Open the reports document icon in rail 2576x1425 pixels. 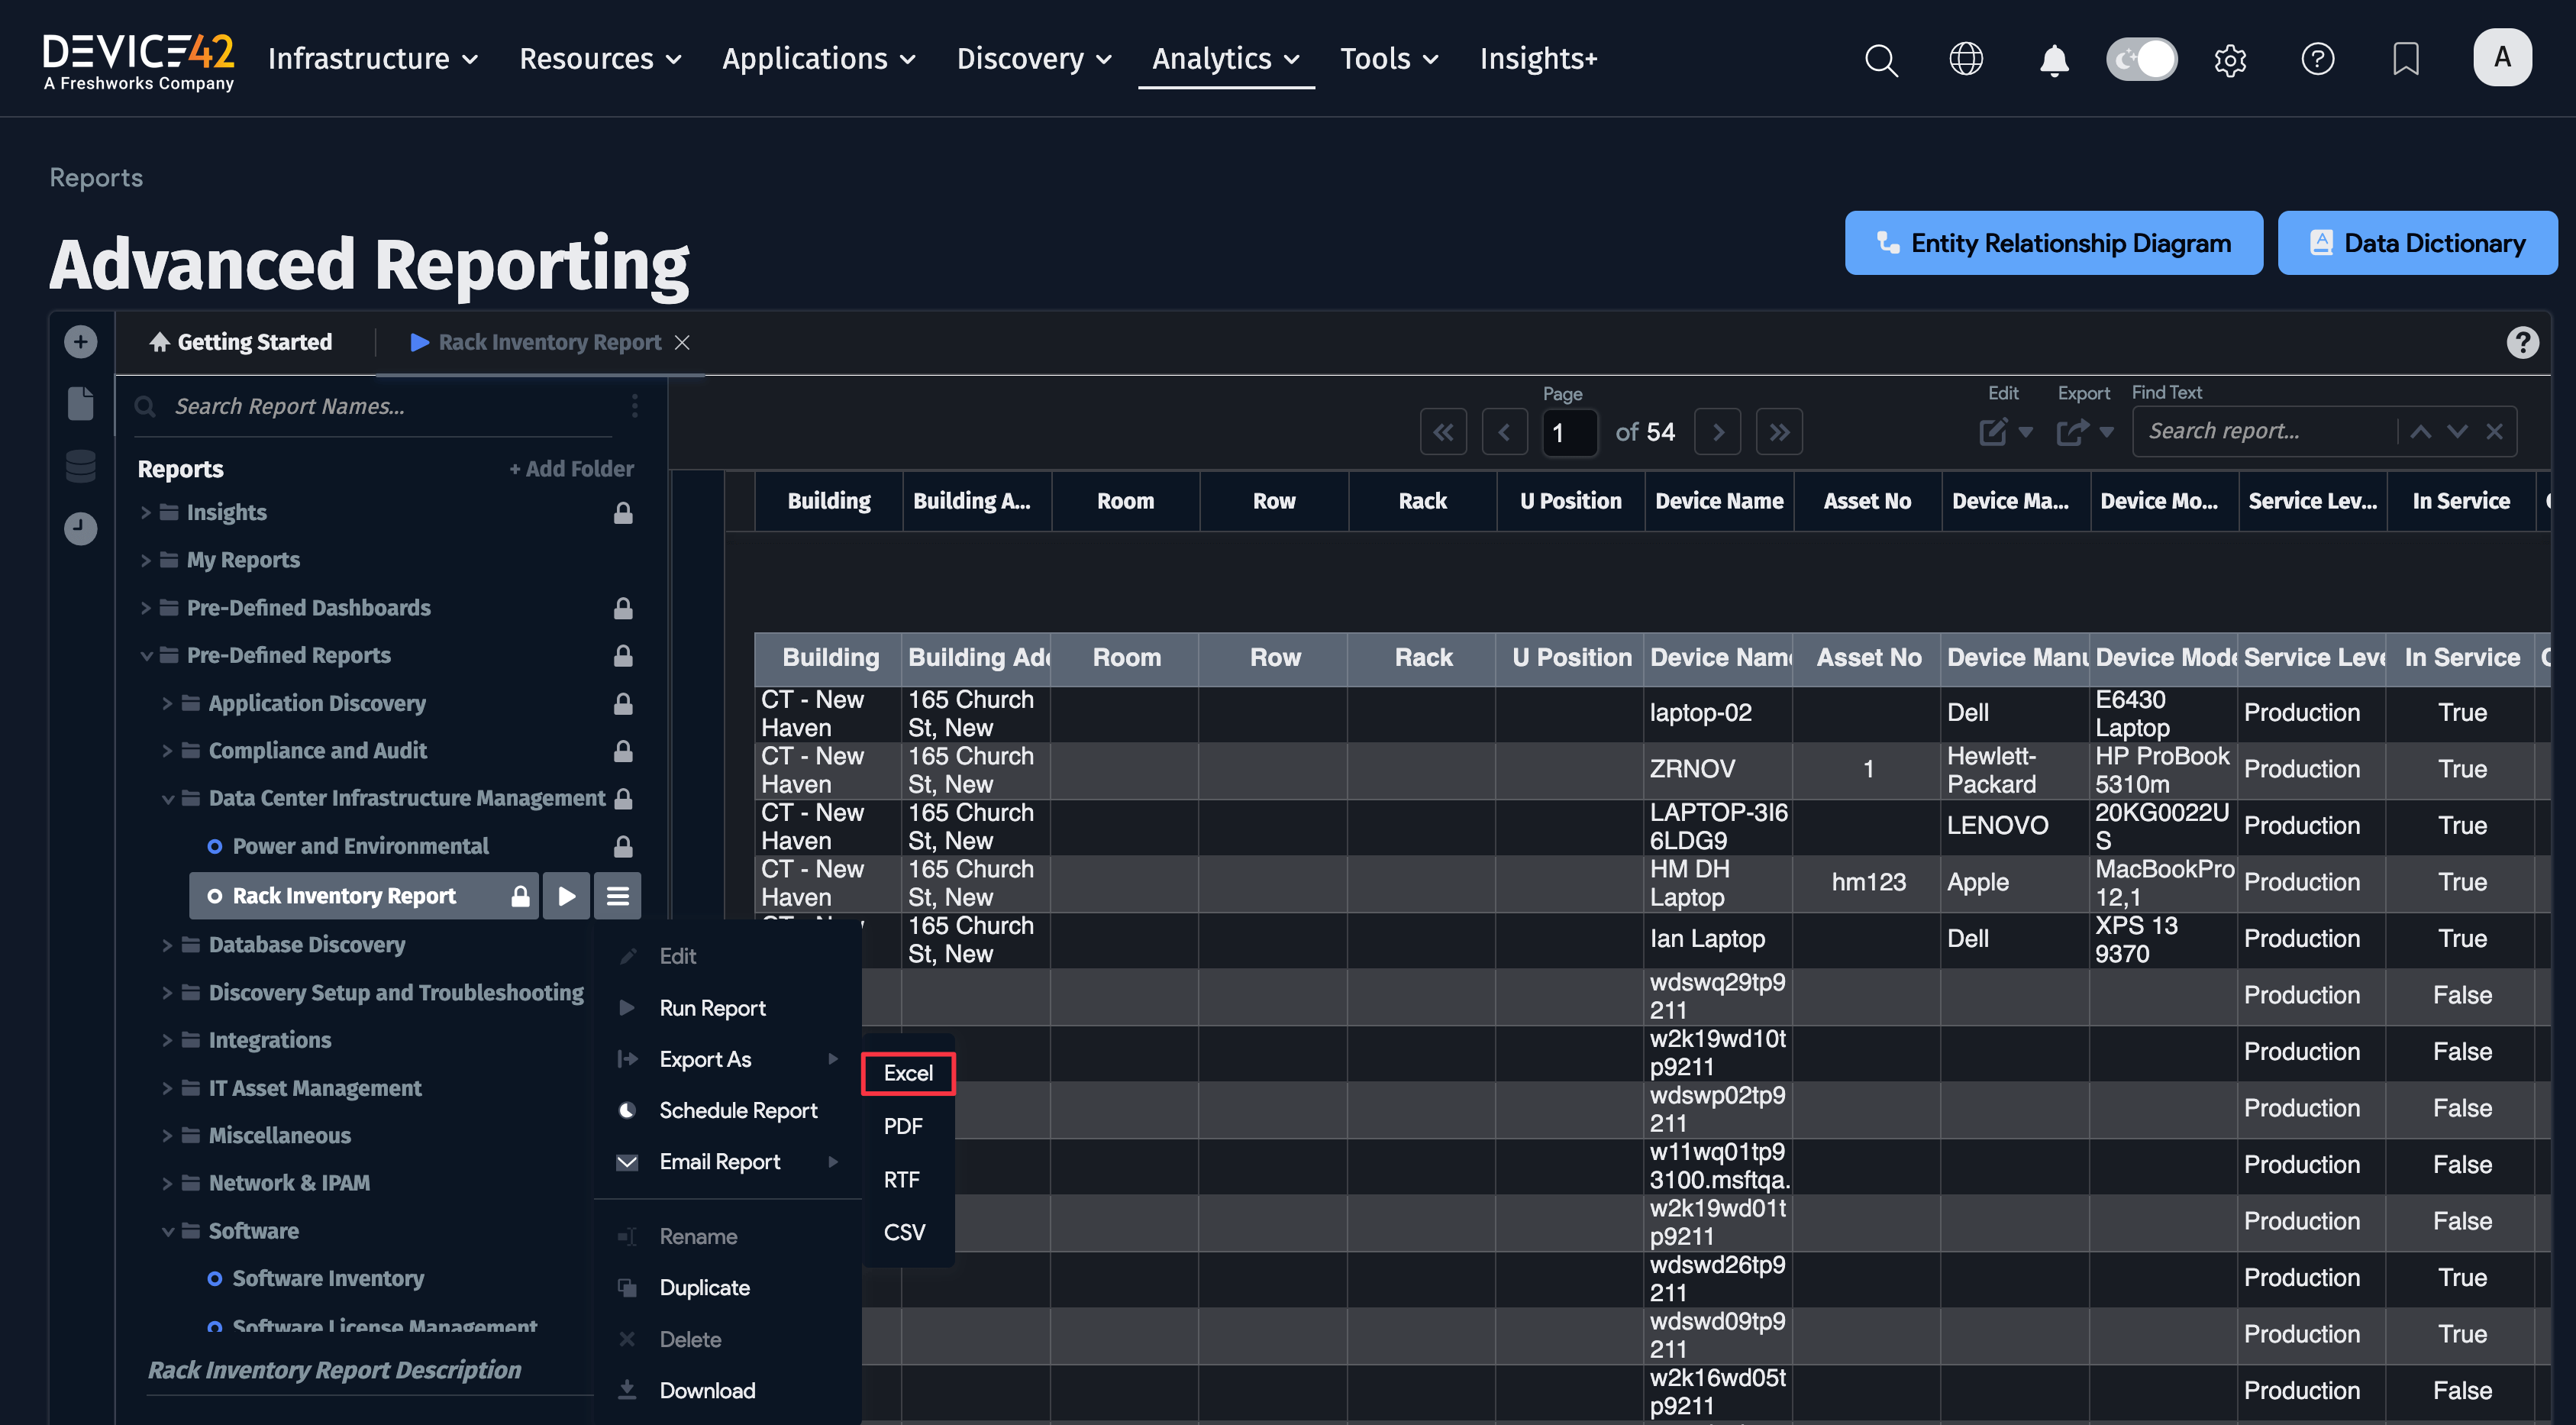(81, 403)
